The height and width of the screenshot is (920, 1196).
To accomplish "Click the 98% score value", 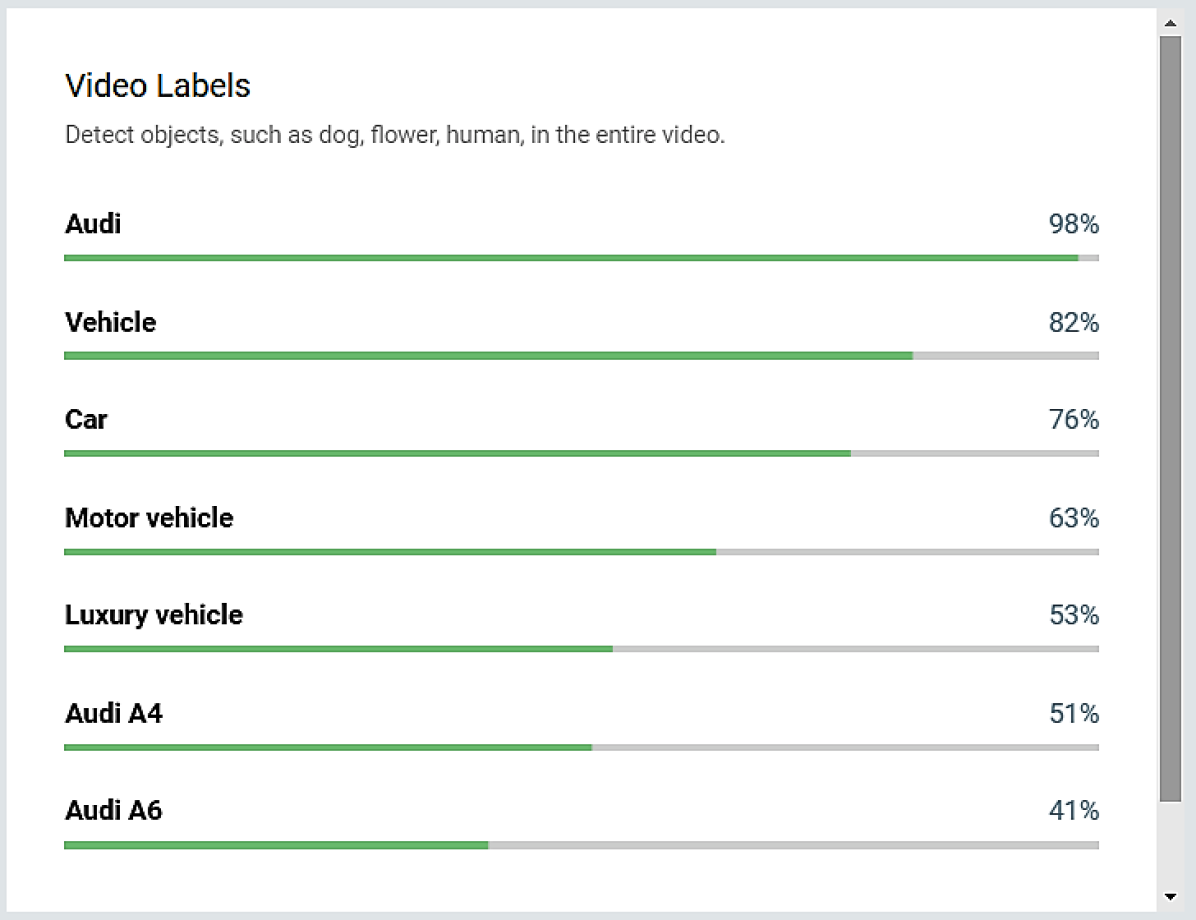I will click(x=1073, y=224).
